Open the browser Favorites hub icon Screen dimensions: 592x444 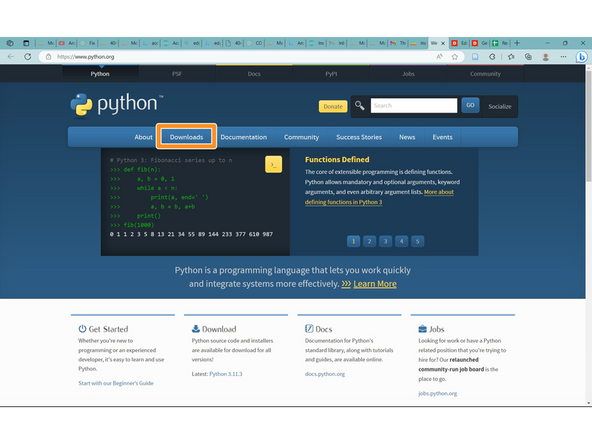tap(511, 57)
